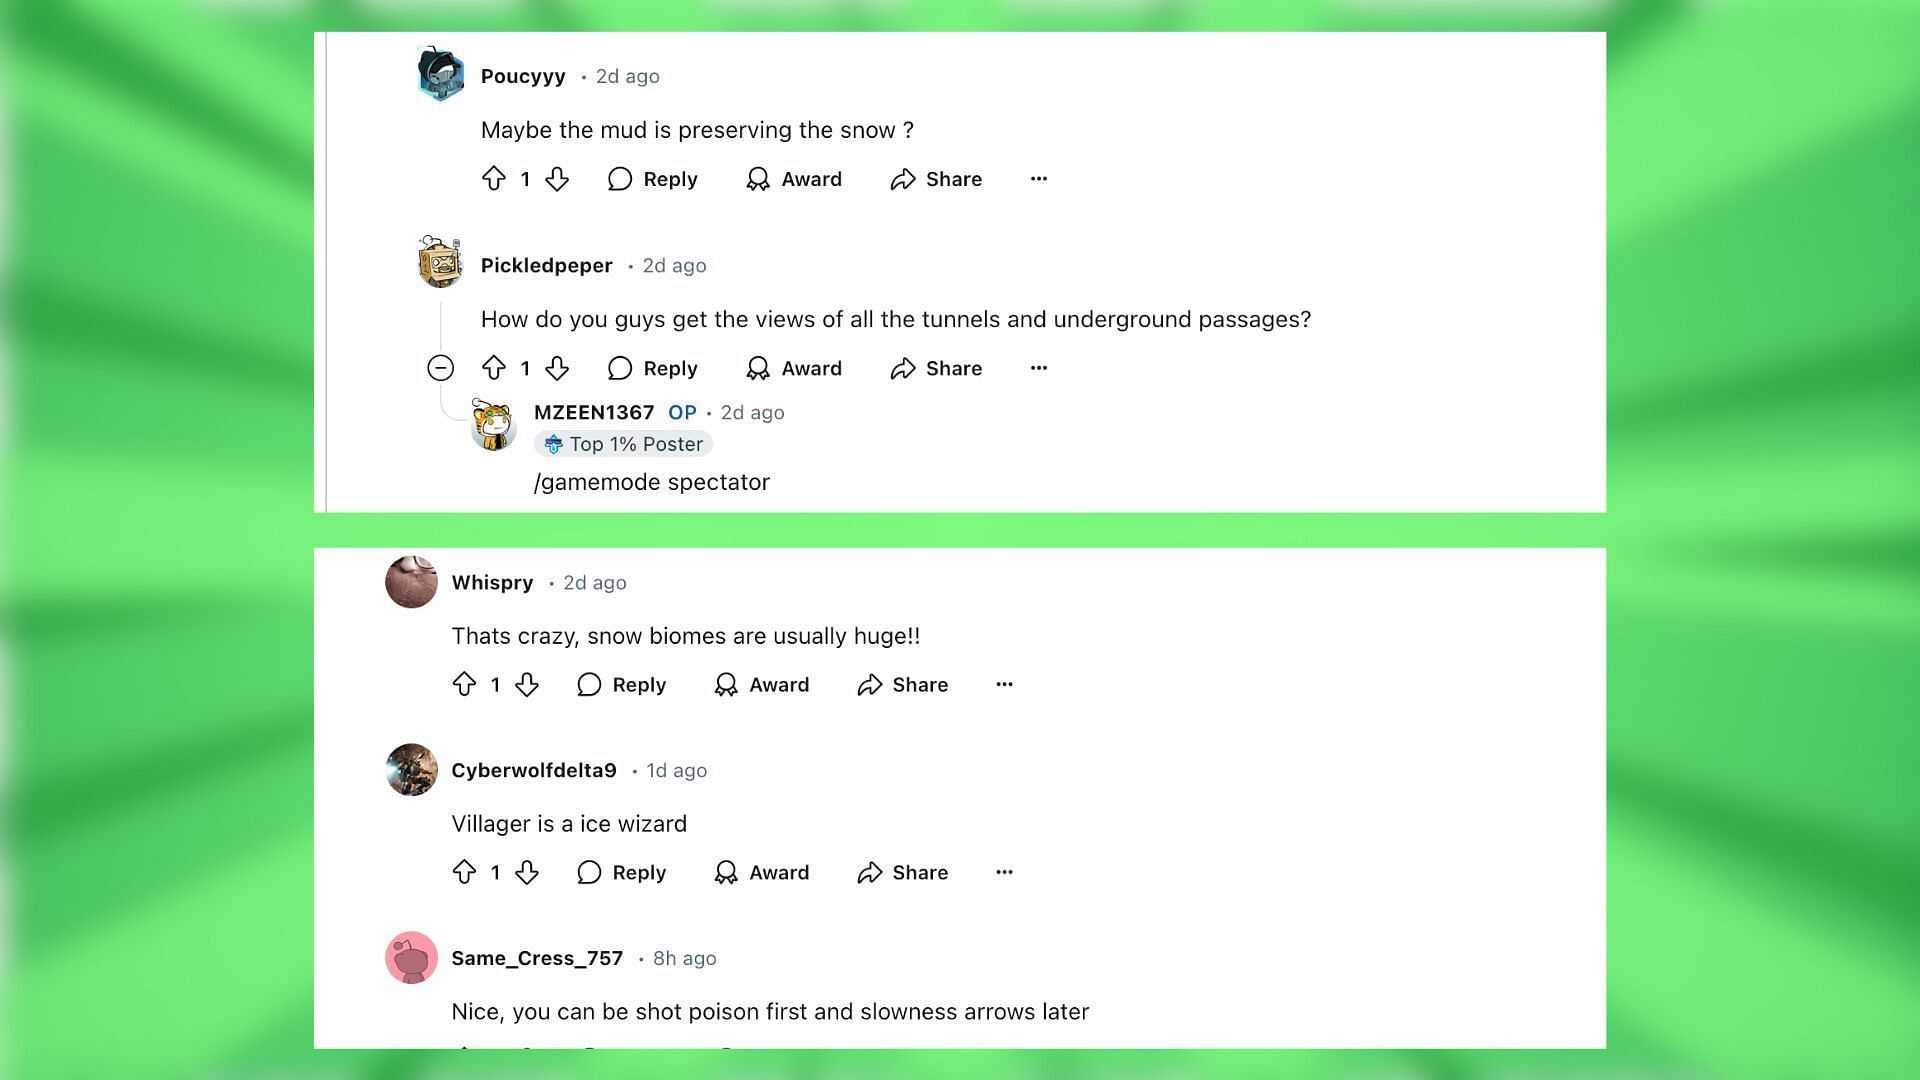Click Award button on Pickledpeper's comment
This screenshot has height=1080, width=1920.
(793, 368)
